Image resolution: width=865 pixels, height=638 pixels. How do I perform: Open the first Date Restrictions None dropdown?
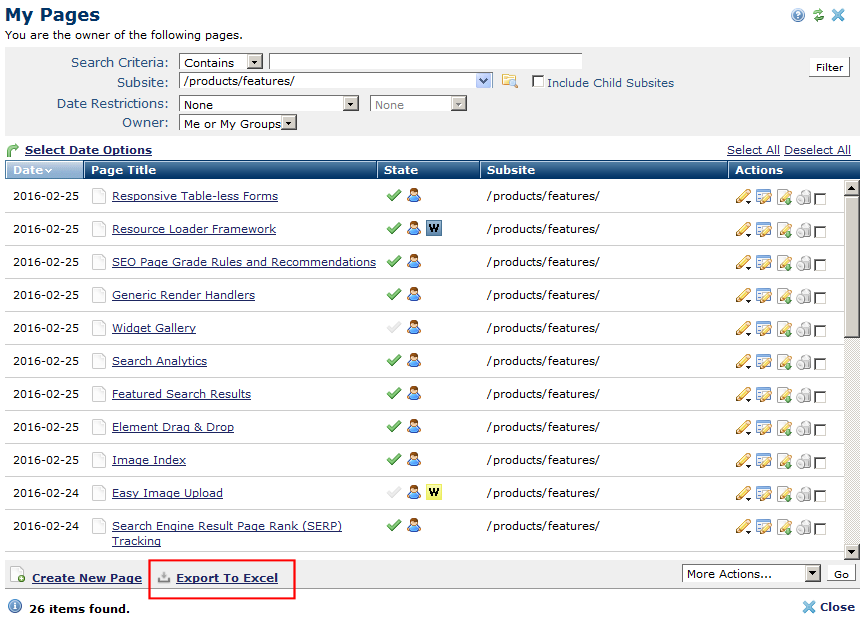pyautogui.click(x=269, y=104)
